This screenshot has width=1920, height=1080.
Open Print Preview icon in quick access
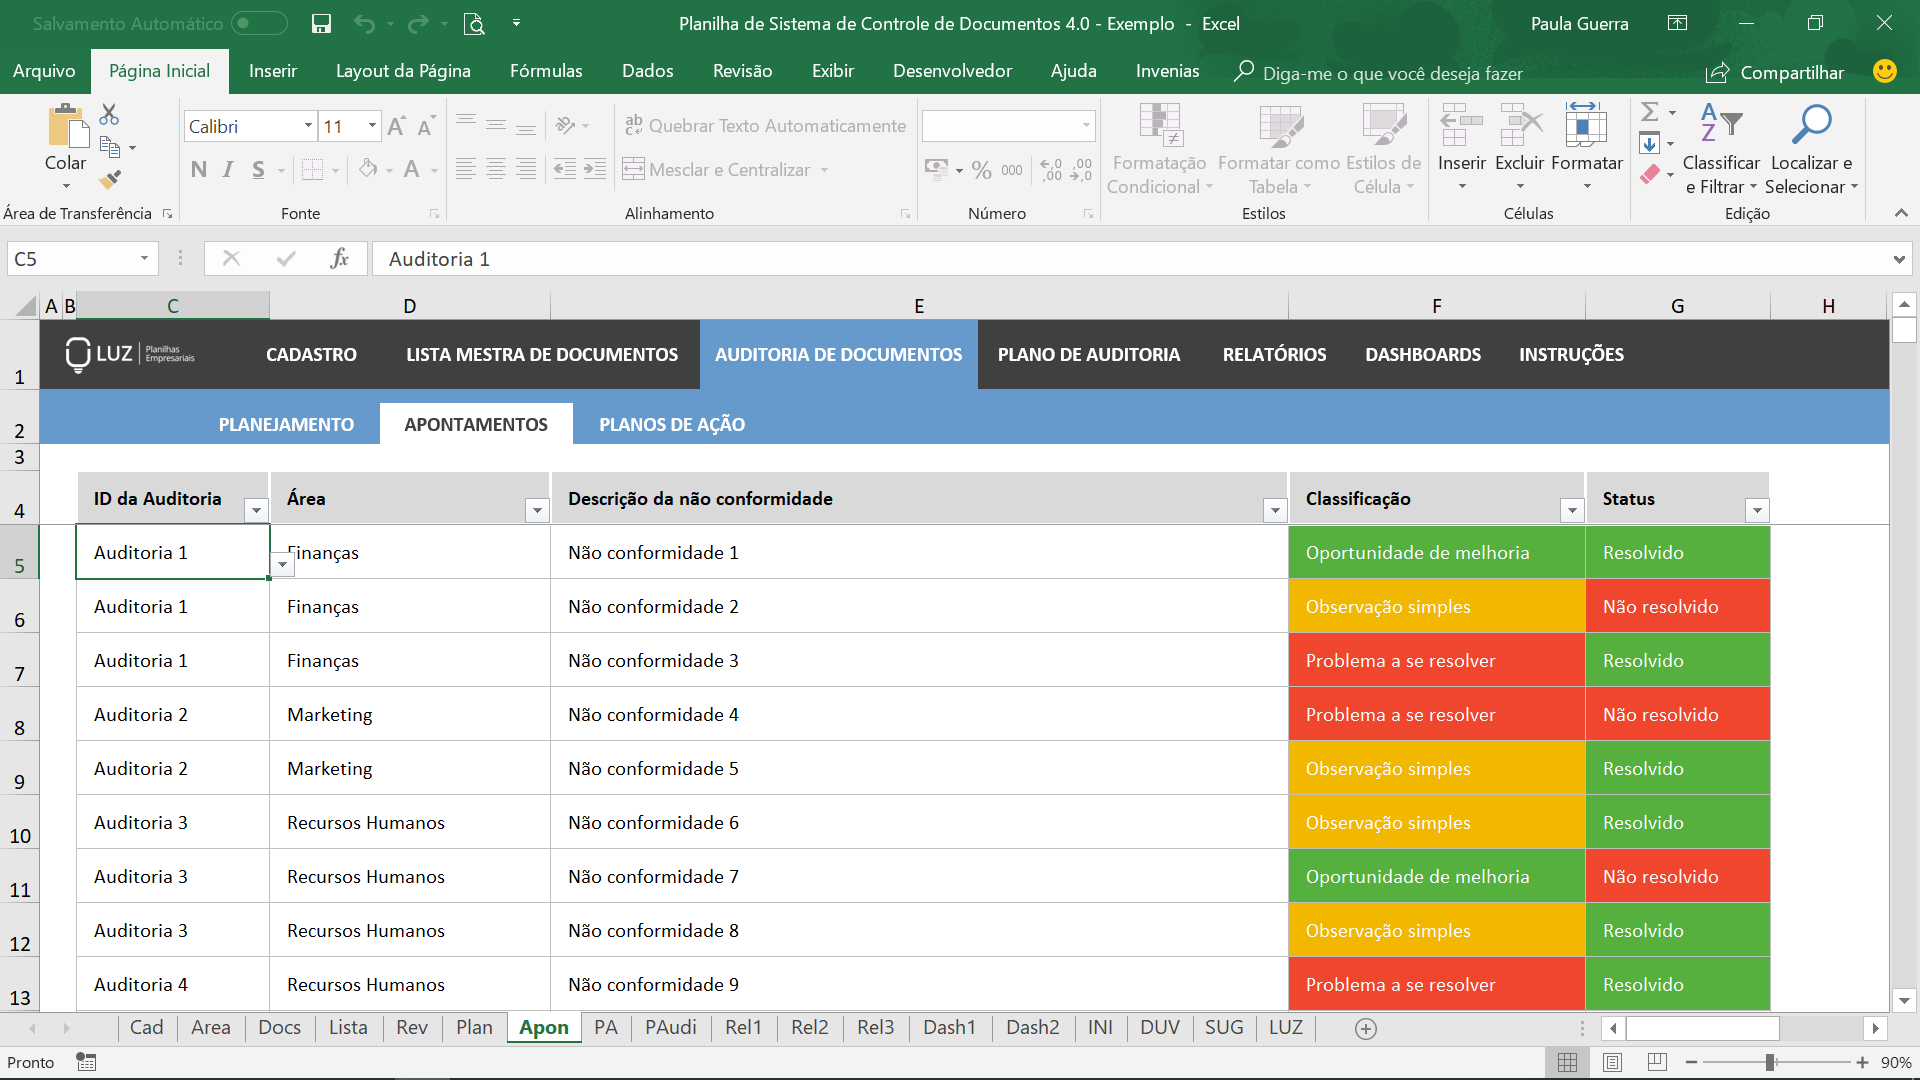474,24
